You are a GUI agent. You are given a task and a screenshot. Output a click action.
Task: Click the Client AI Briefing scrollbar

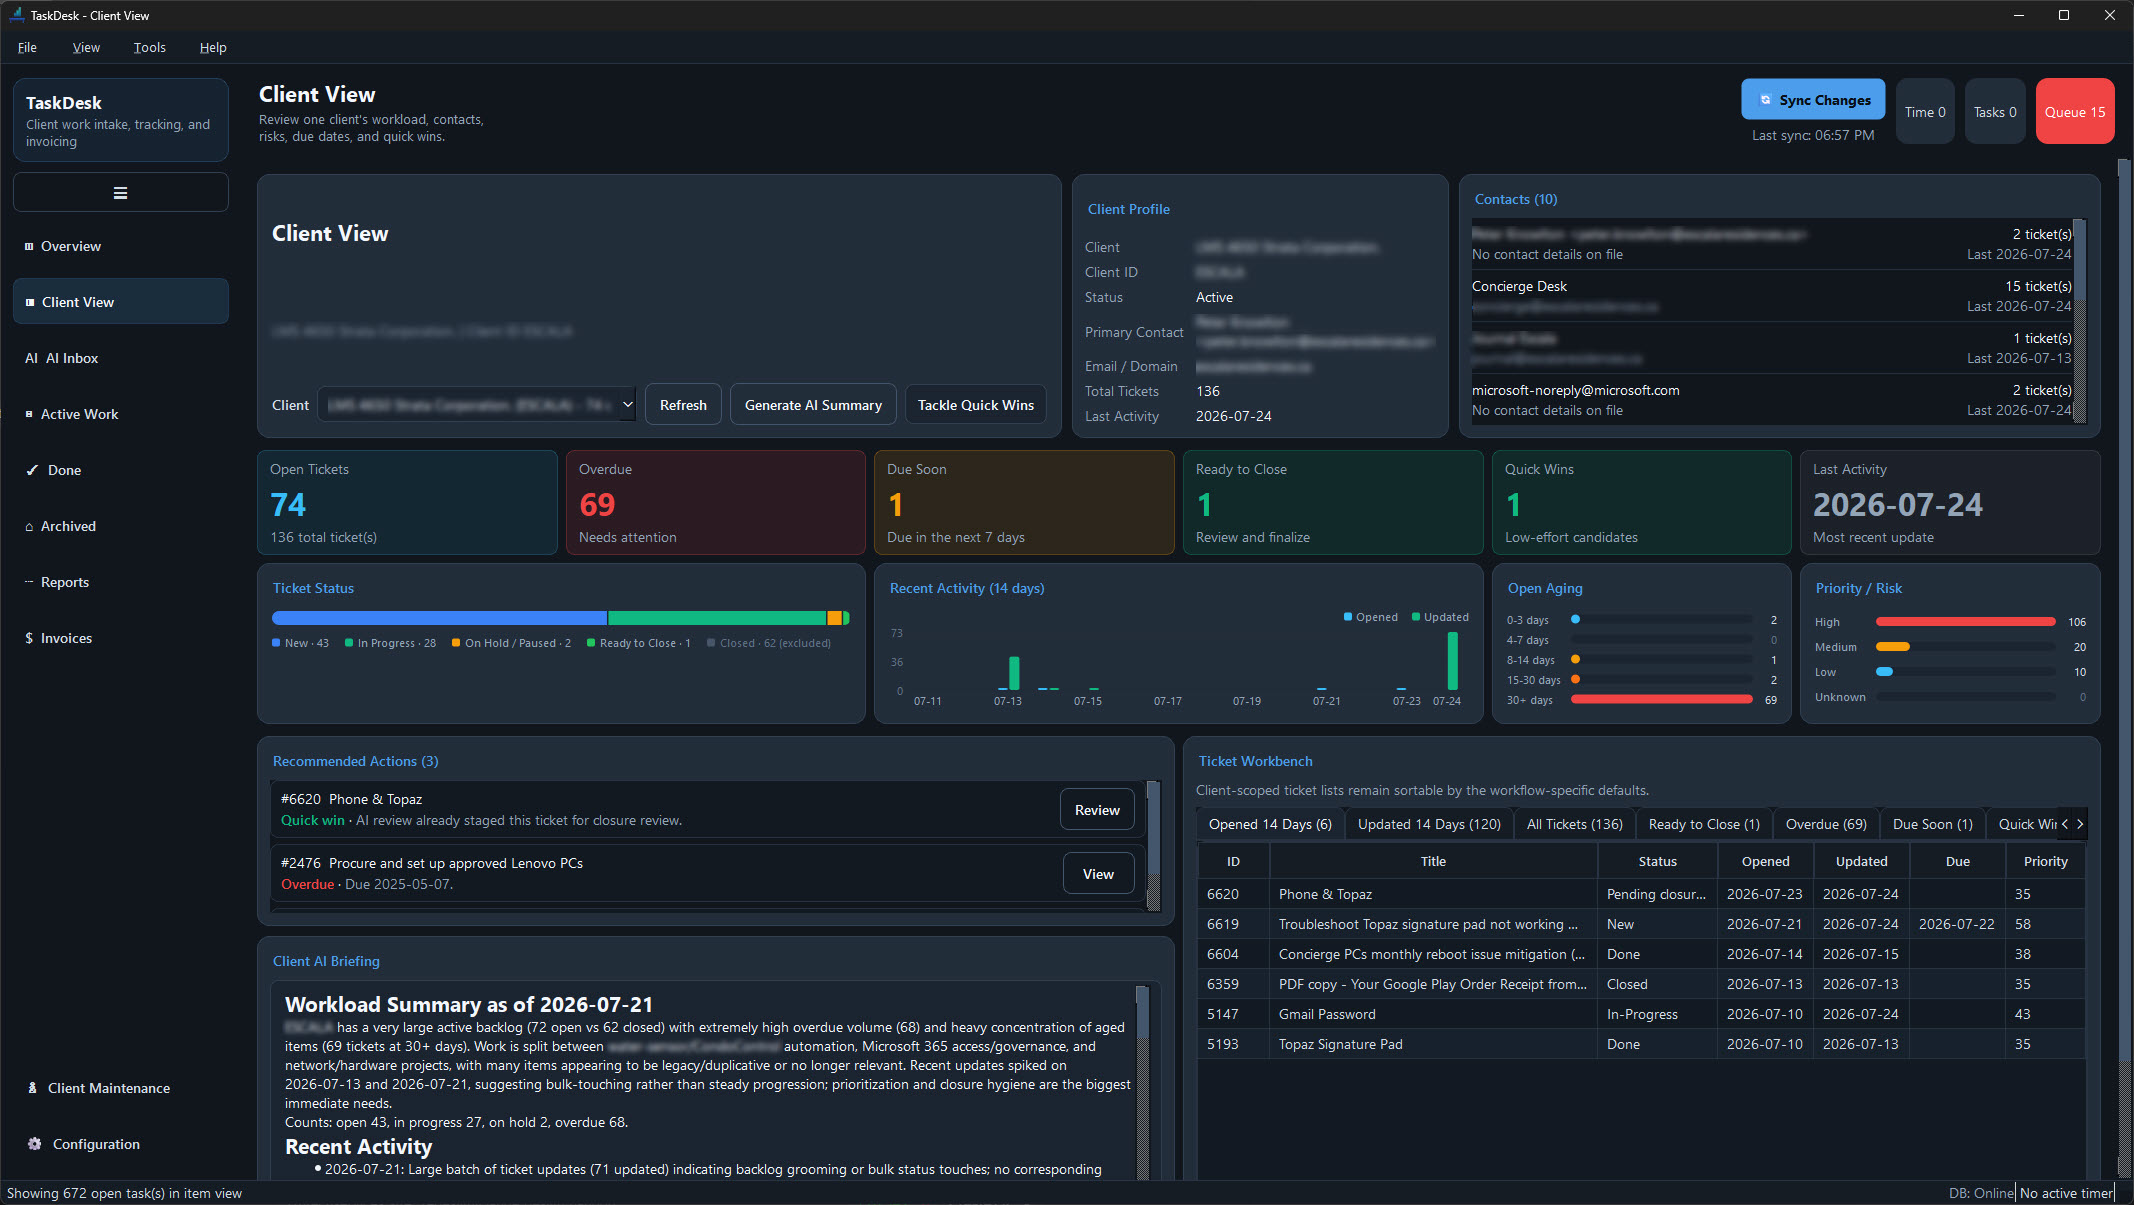click(1142, 1083)
